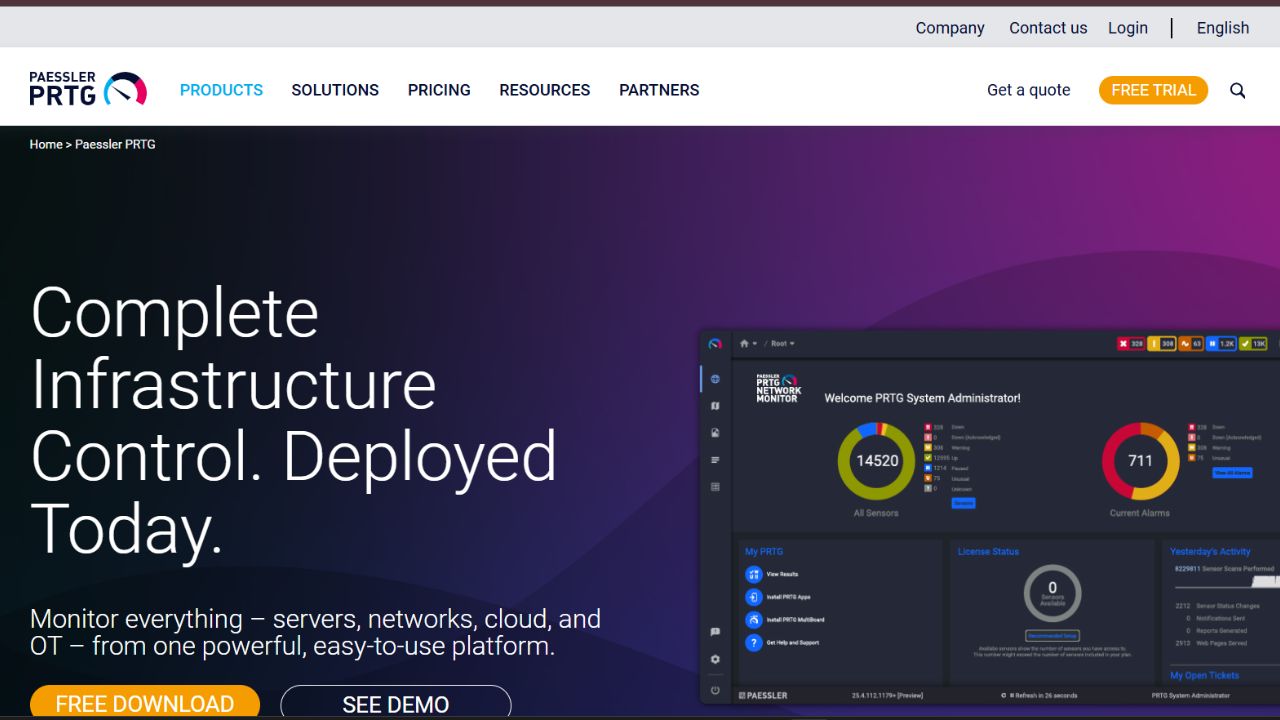Click the Install PRTG MultiBoard icon

[754, 620]
